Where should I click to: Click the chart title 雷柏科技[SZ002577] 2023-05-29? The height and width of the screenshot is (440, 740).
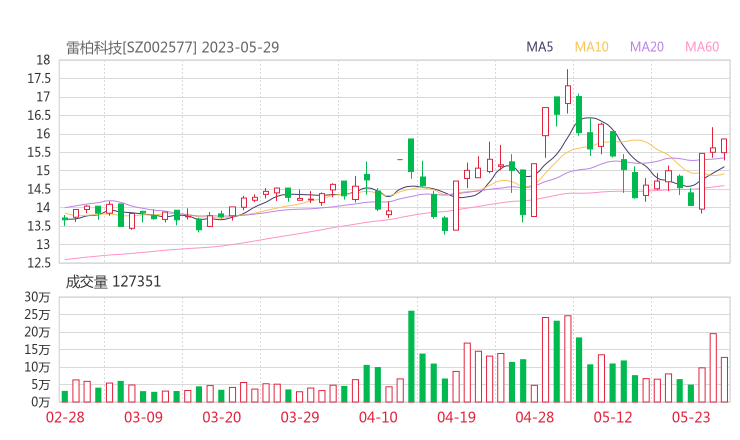173,48
